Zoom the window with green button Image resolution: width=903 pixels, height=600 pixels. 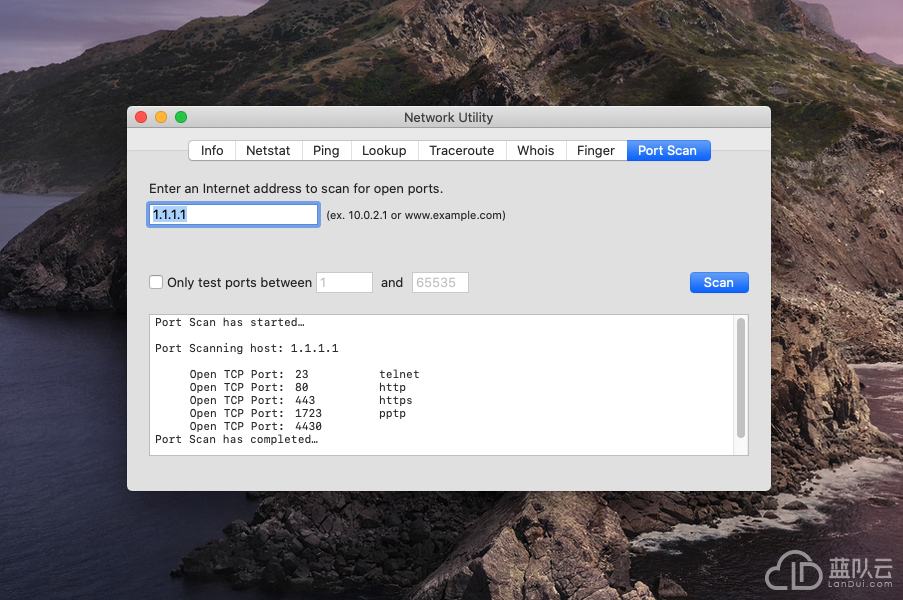pos(181,117)
